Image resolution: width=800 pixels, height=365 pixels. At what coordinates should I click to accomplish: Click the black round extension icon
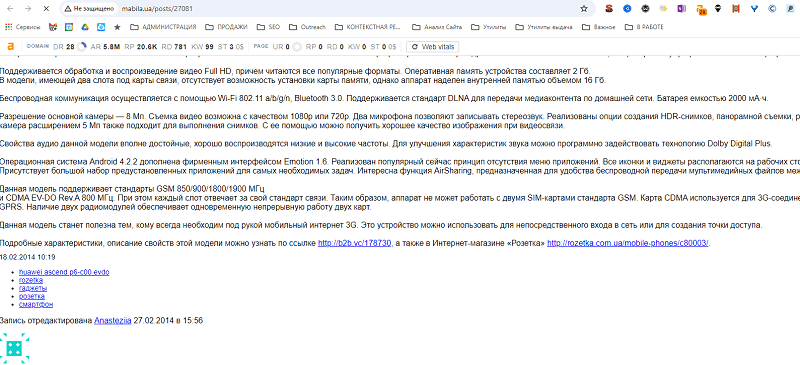click(x=645, y=9)
